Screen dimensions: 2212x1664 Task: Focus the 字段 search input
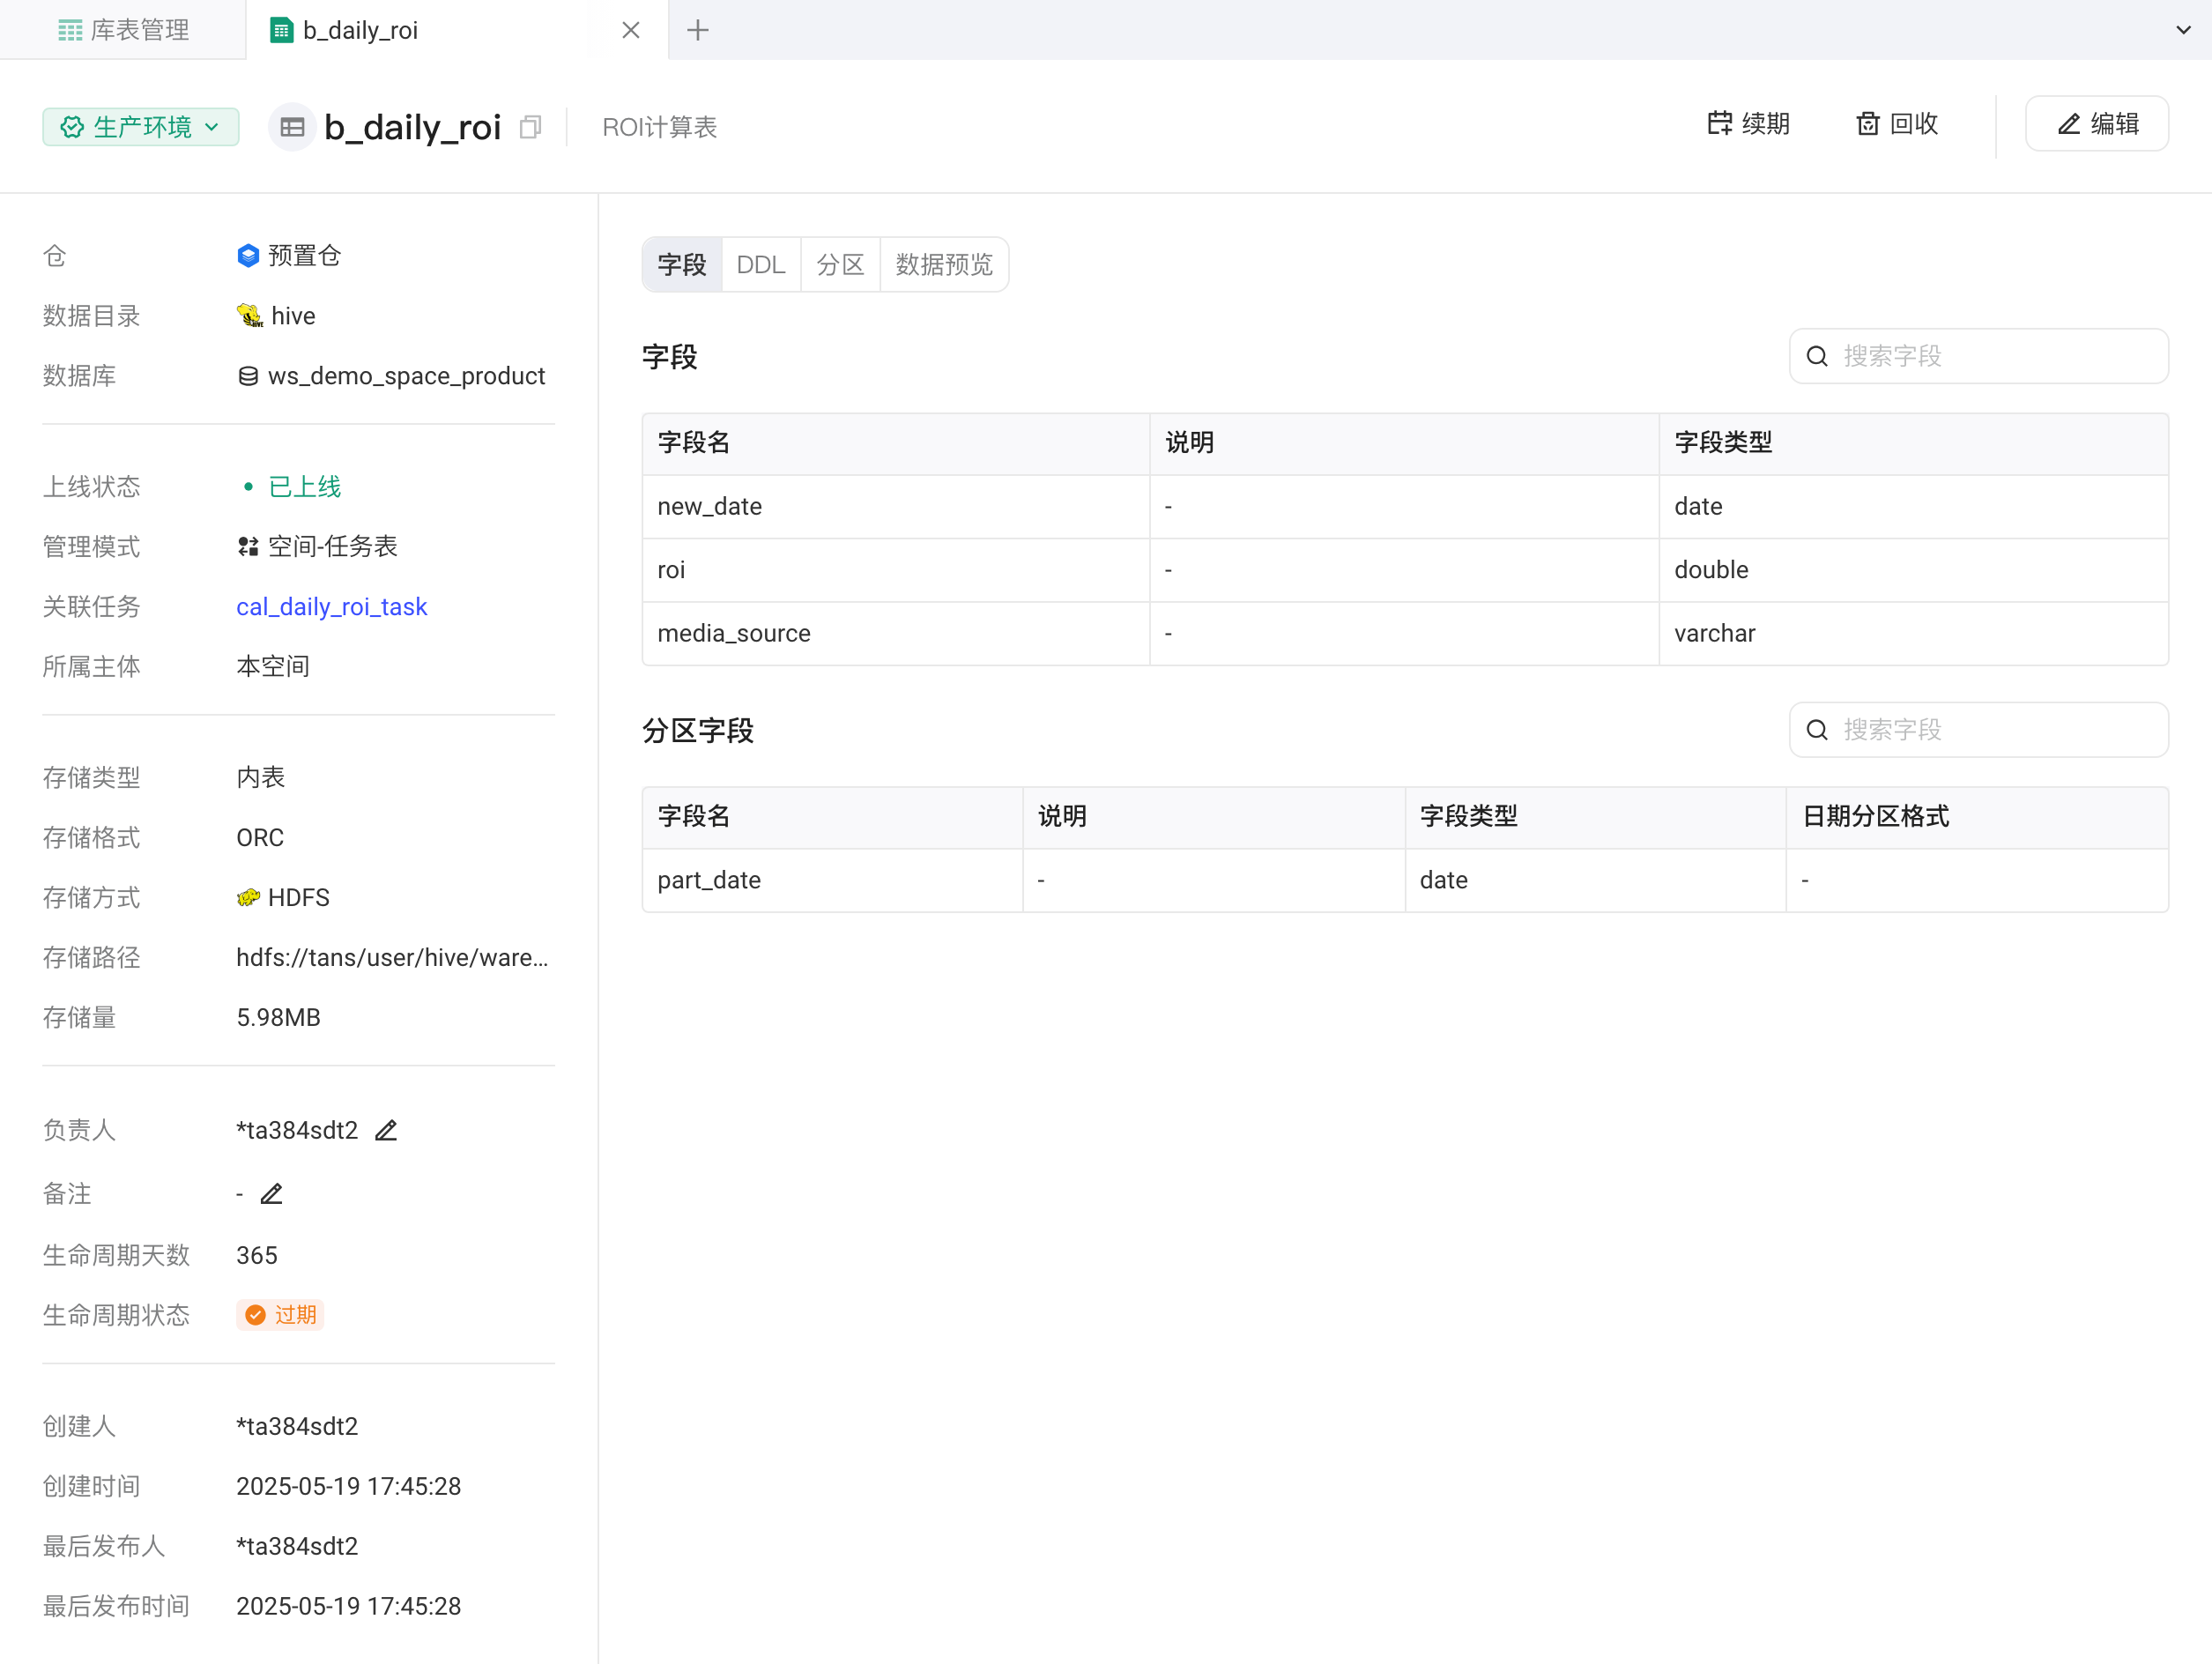pos(1978,356)
